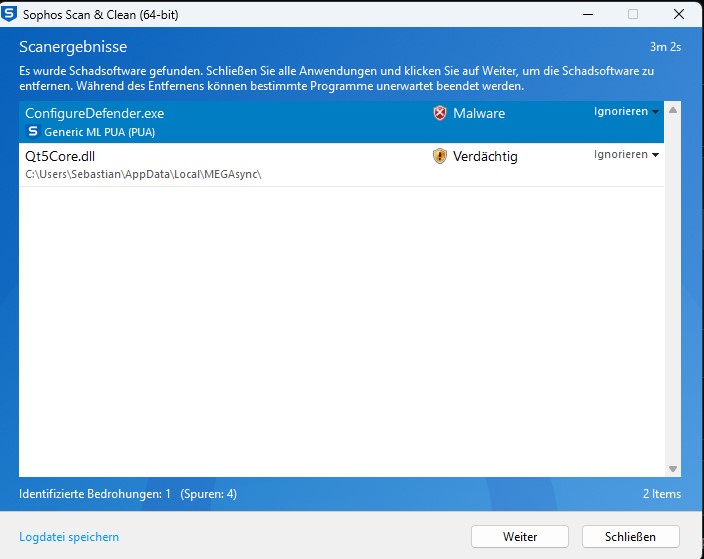Click the (Spuren: 4) text

tap(208, 494)
